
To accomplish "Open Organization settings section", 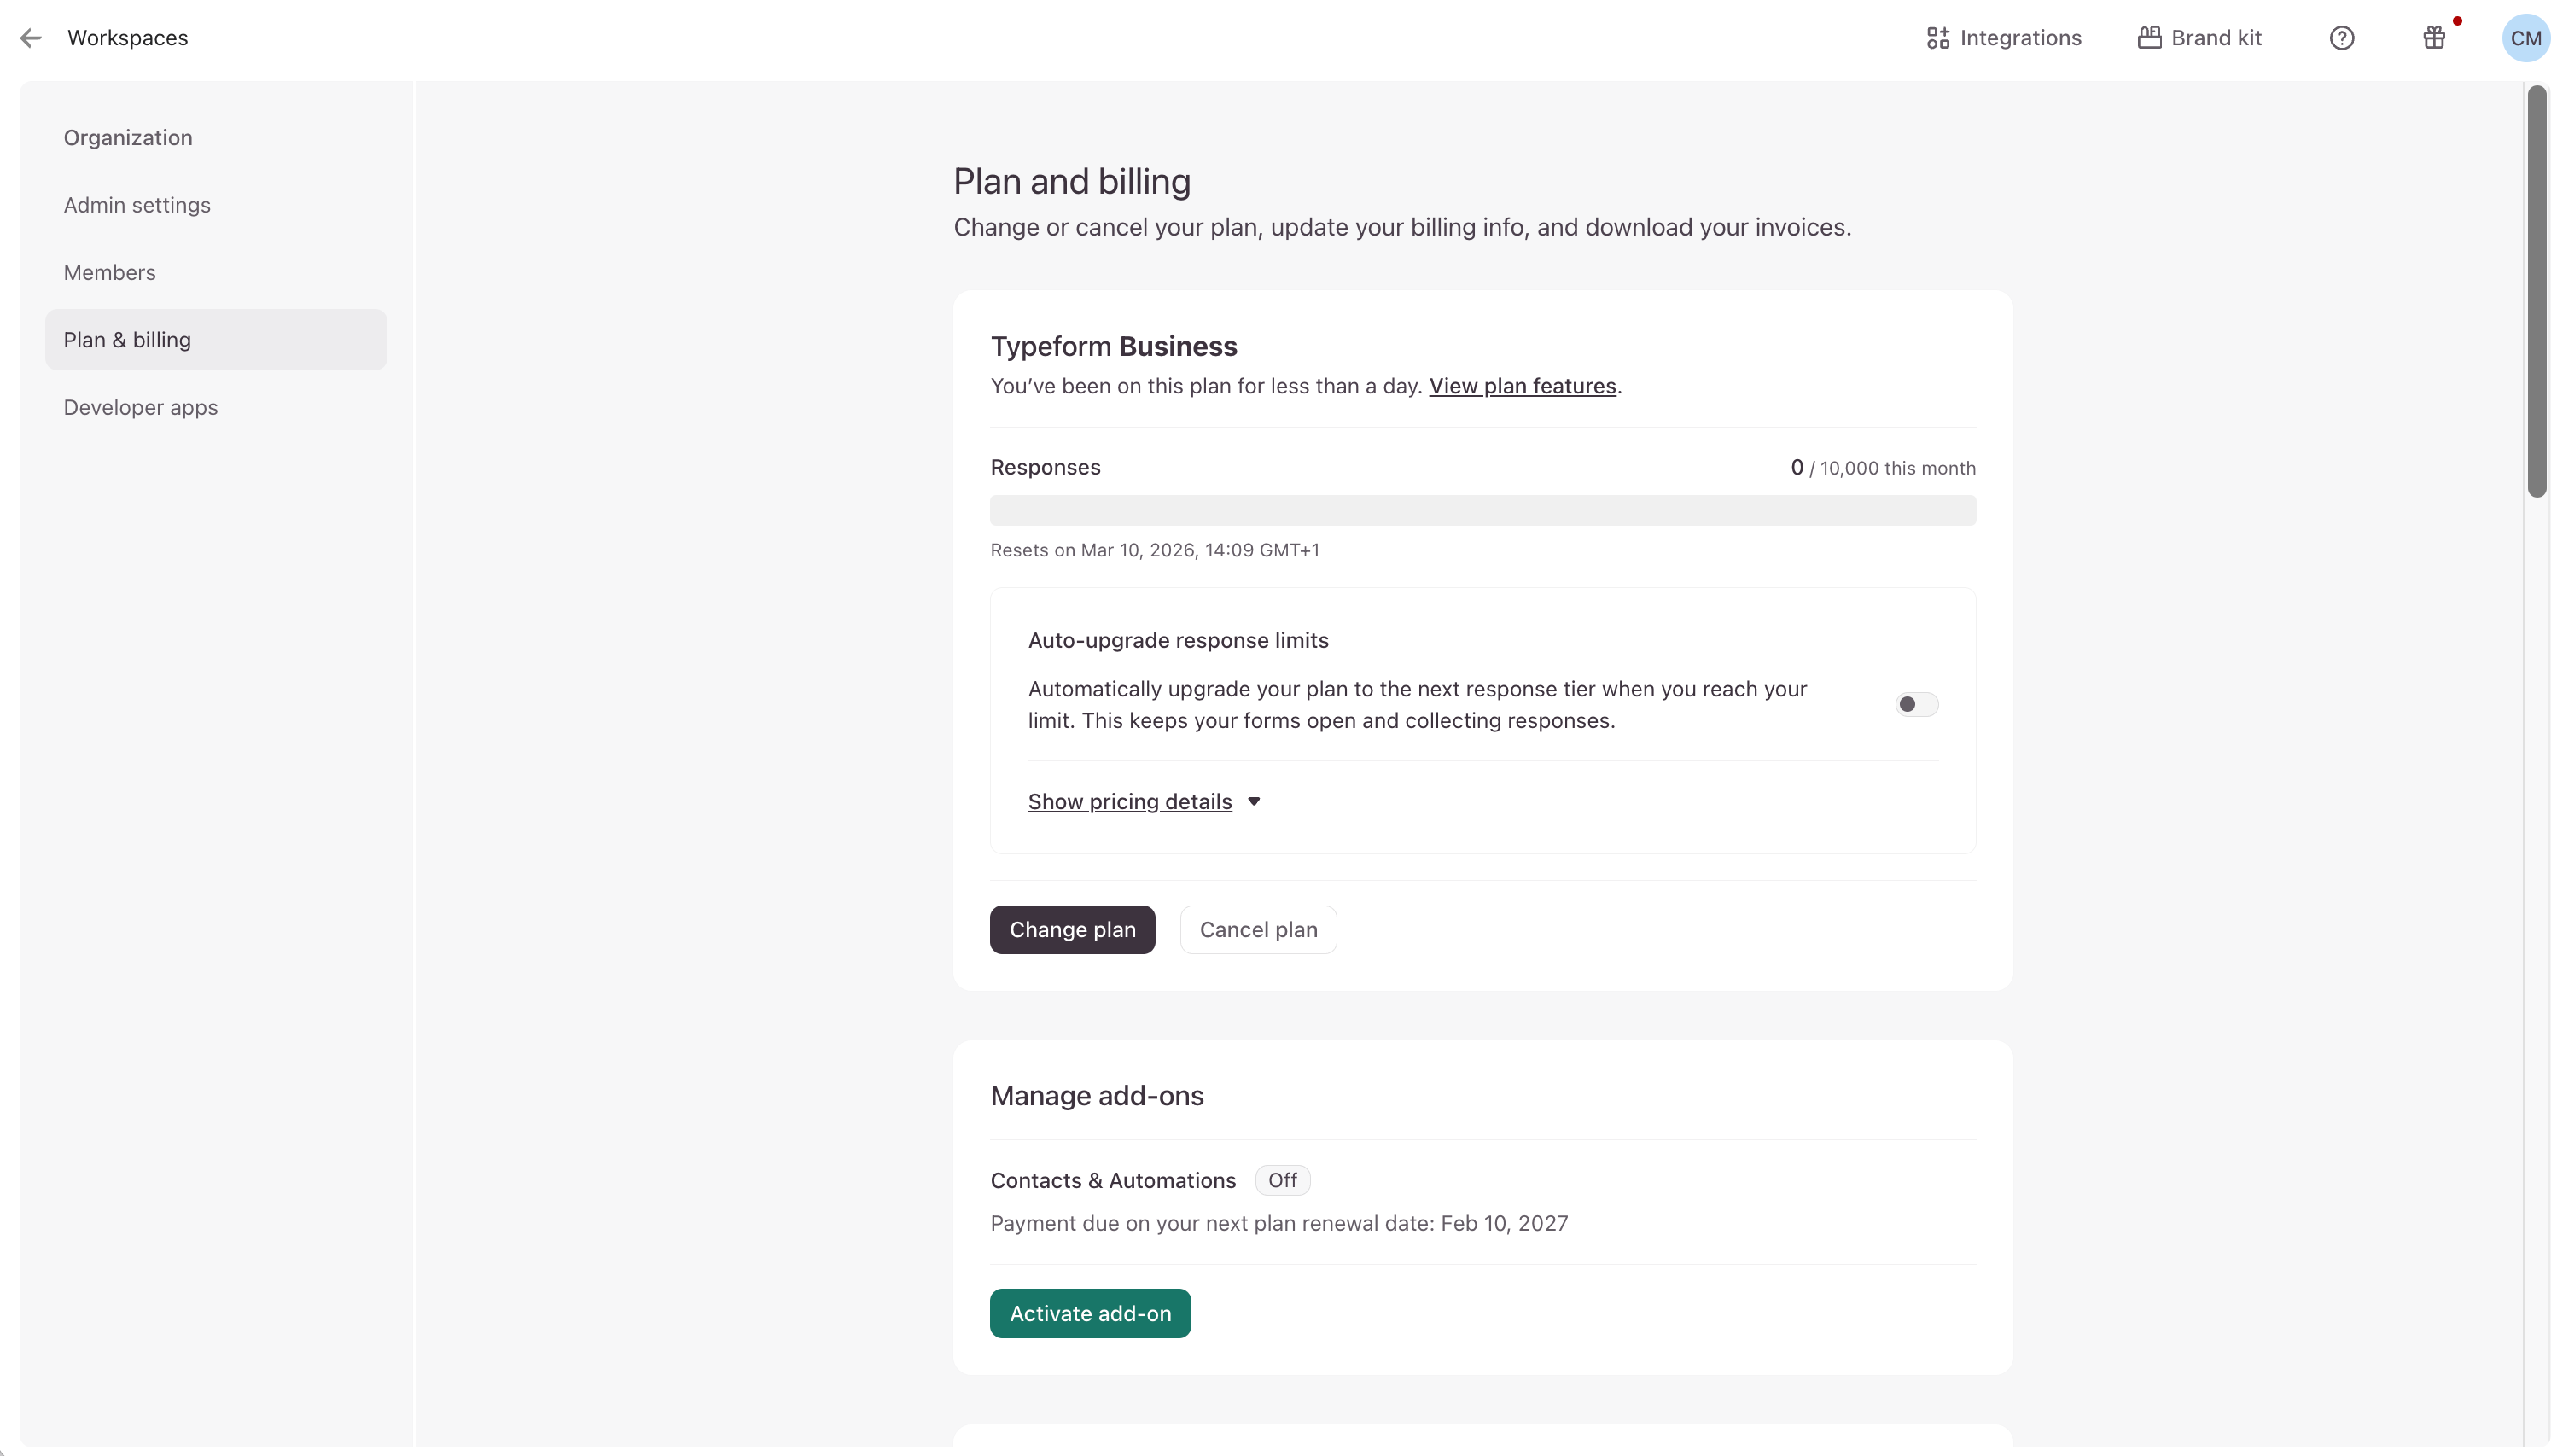I will coord(128,138).
